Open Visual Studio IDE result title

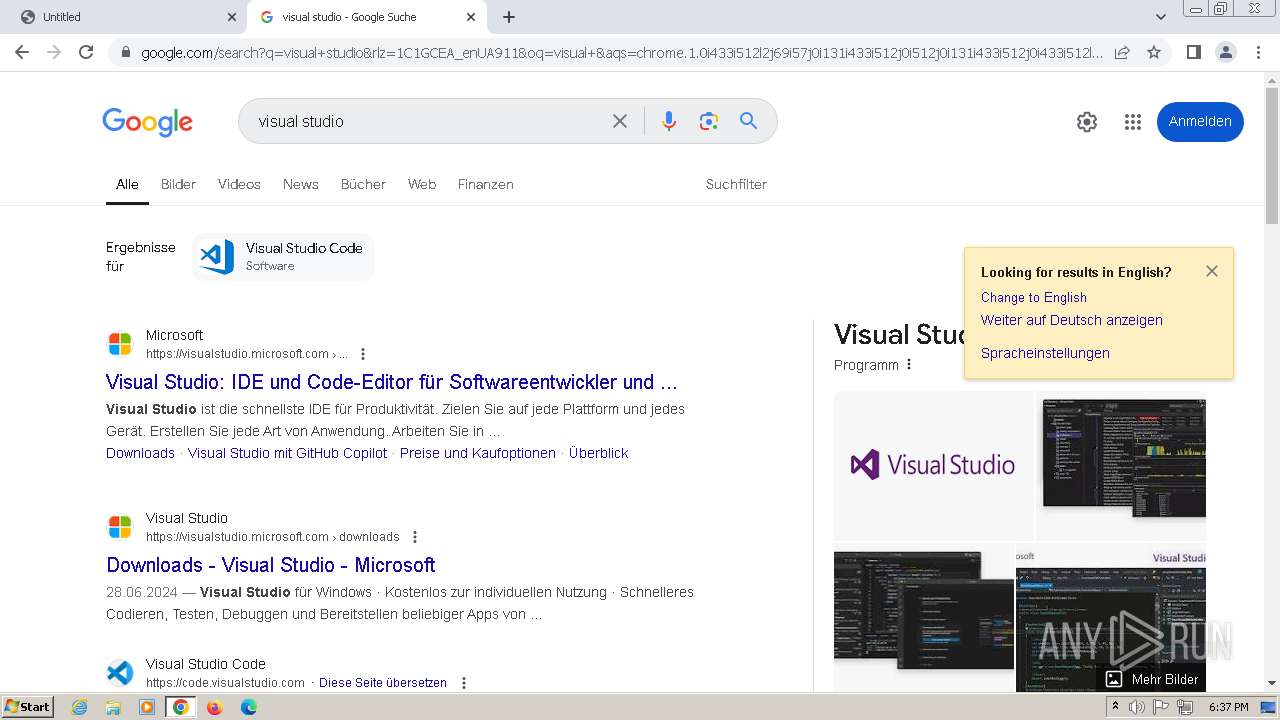coord(392,382)
